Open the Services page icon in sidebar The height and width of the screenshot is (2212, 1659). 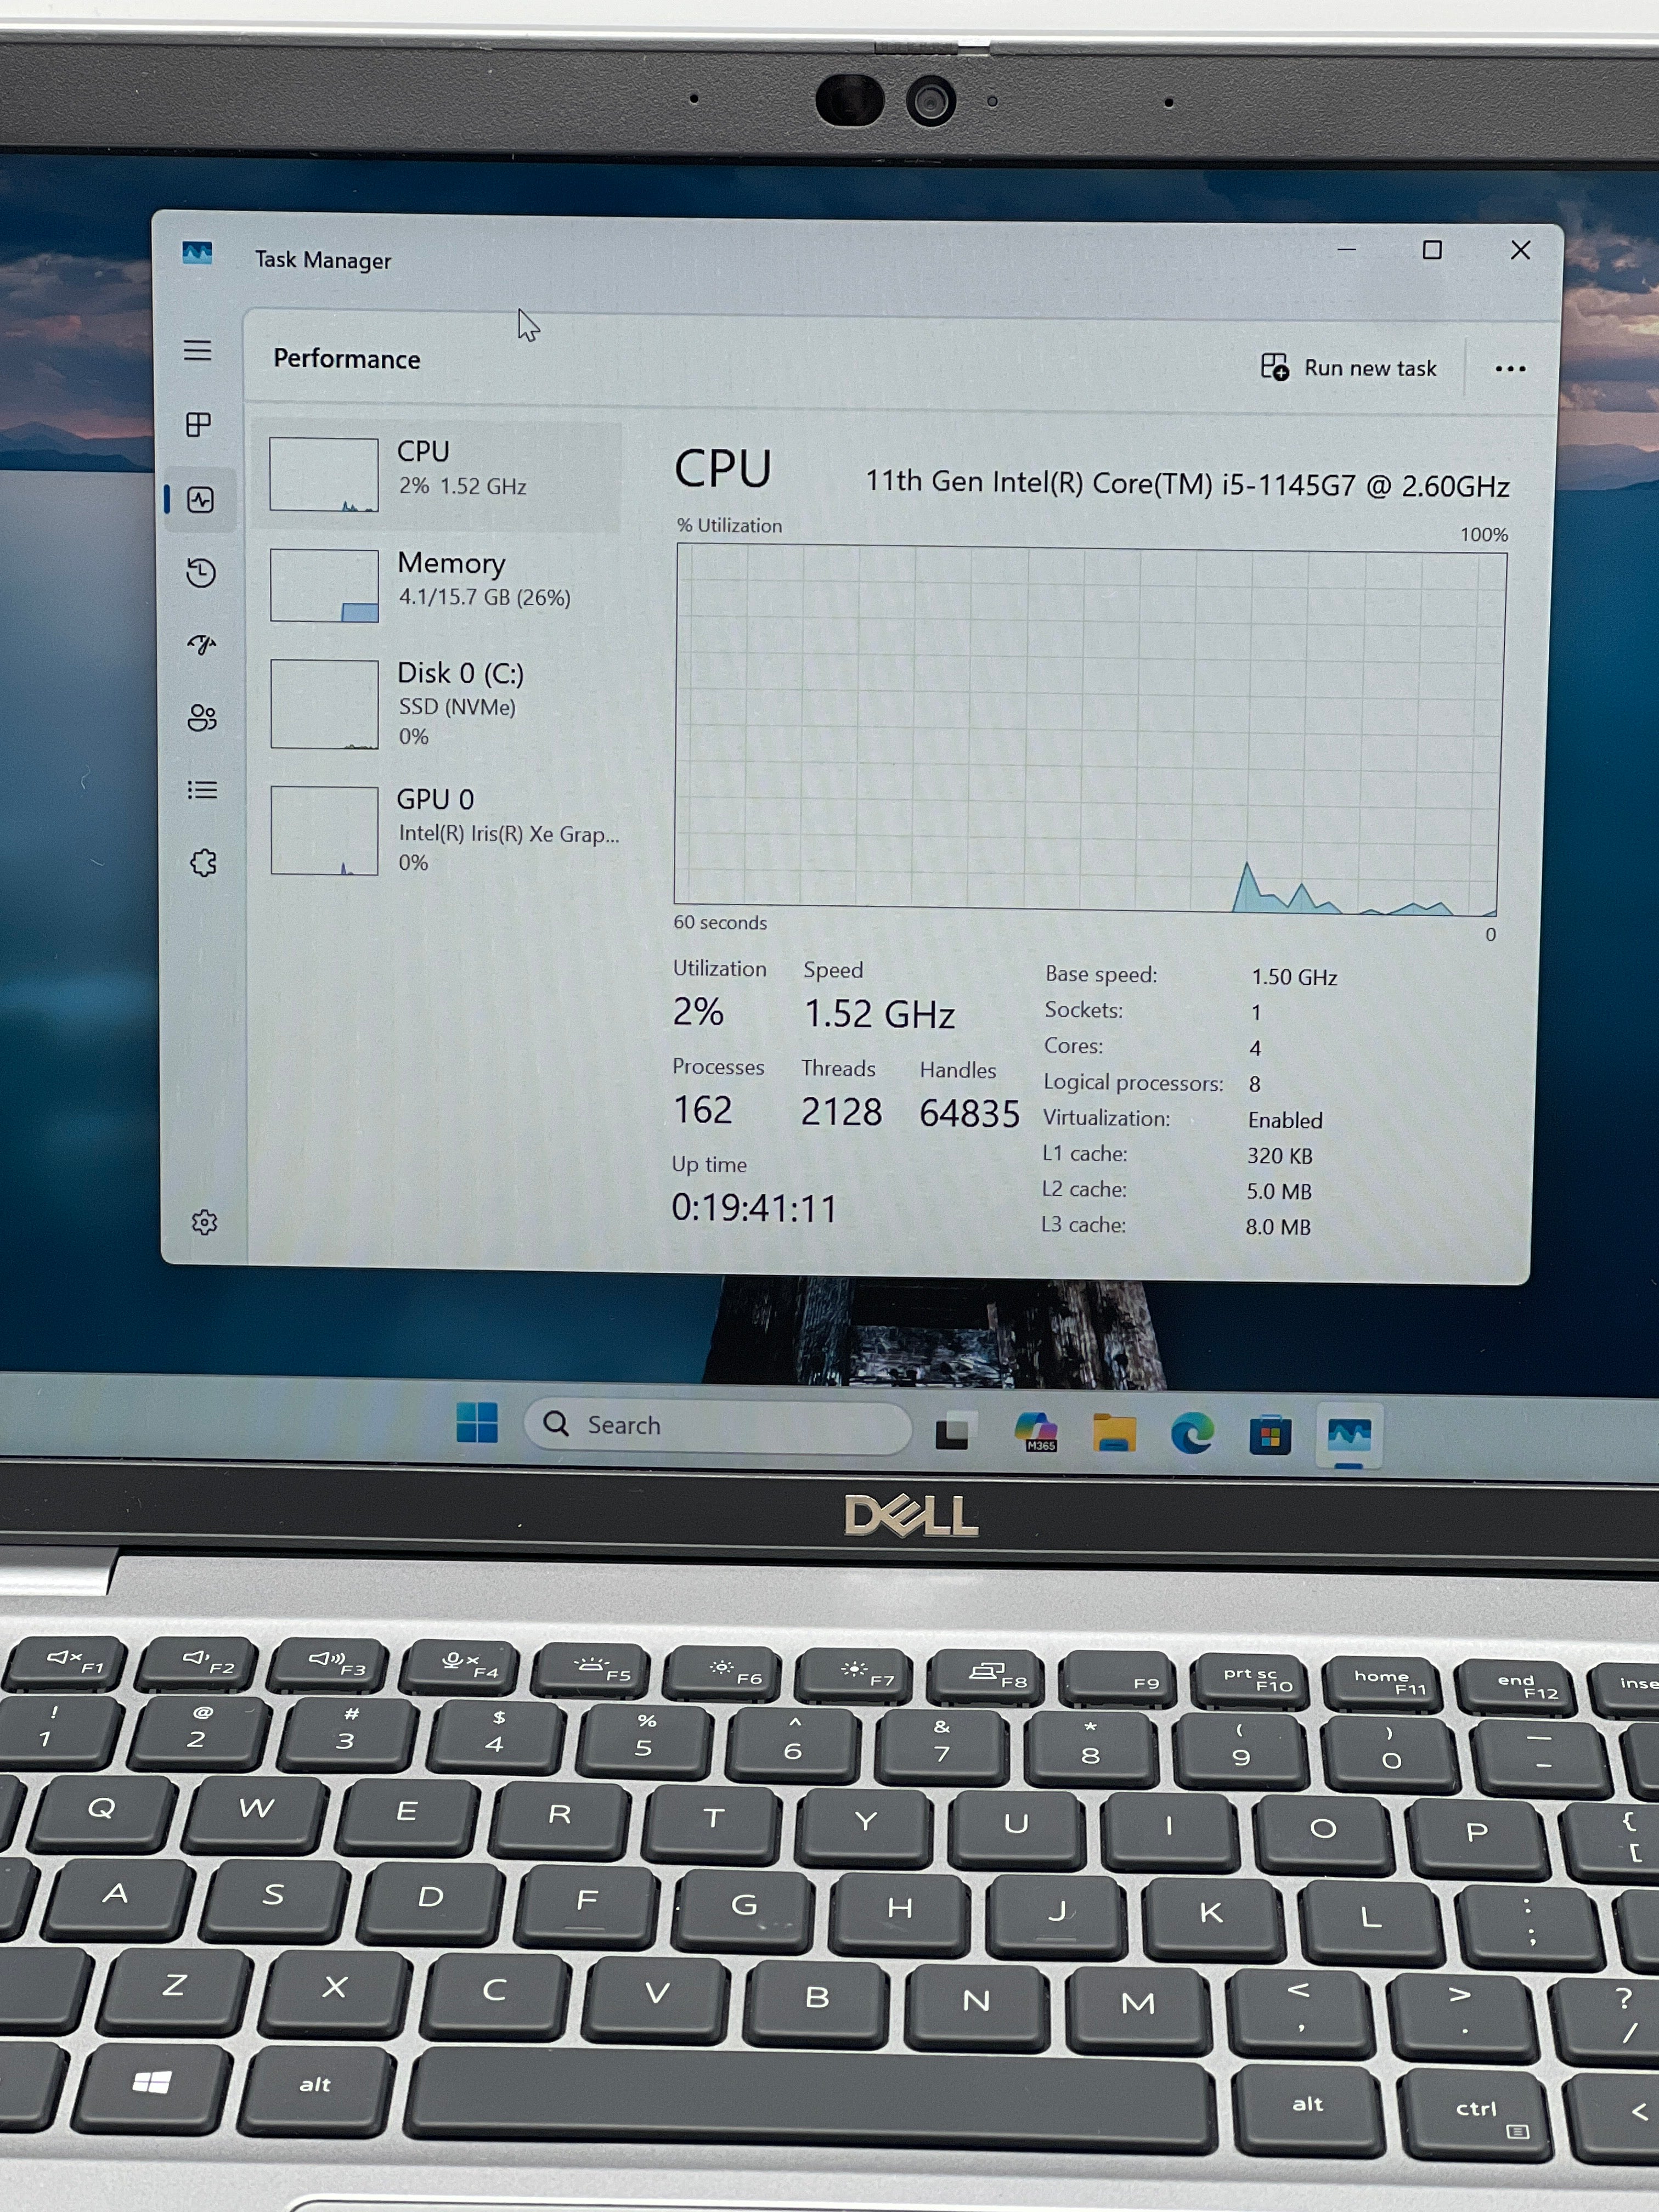coord(203,863)
